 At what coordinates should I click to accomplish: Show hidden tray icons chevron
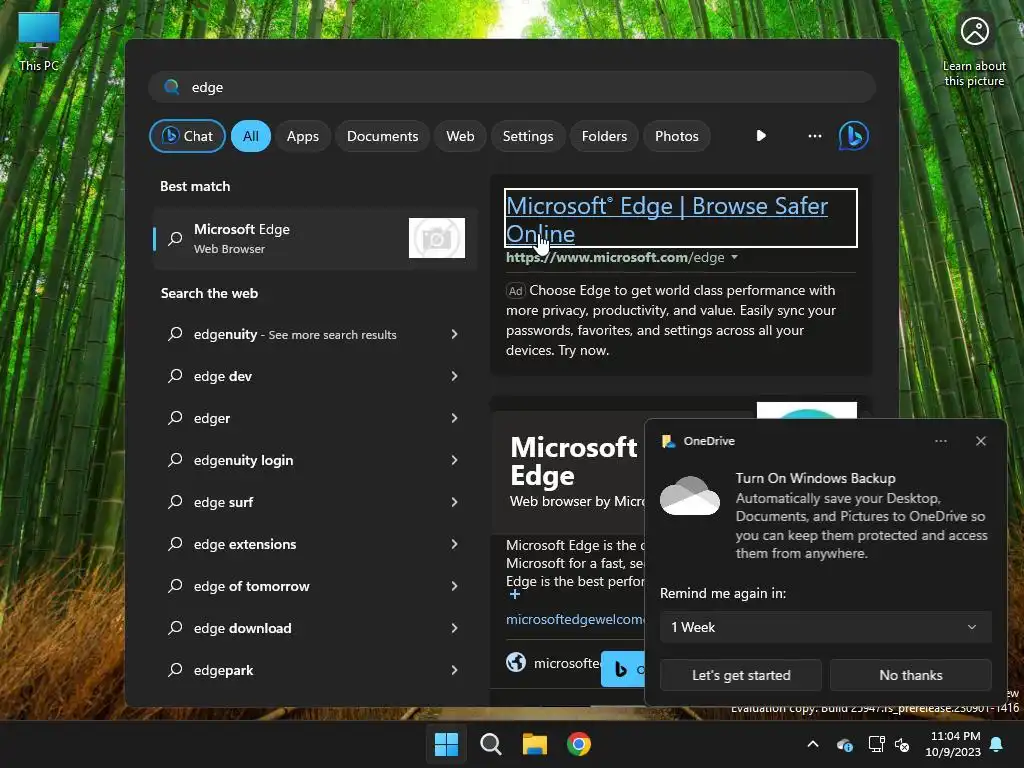click(813, 744)
